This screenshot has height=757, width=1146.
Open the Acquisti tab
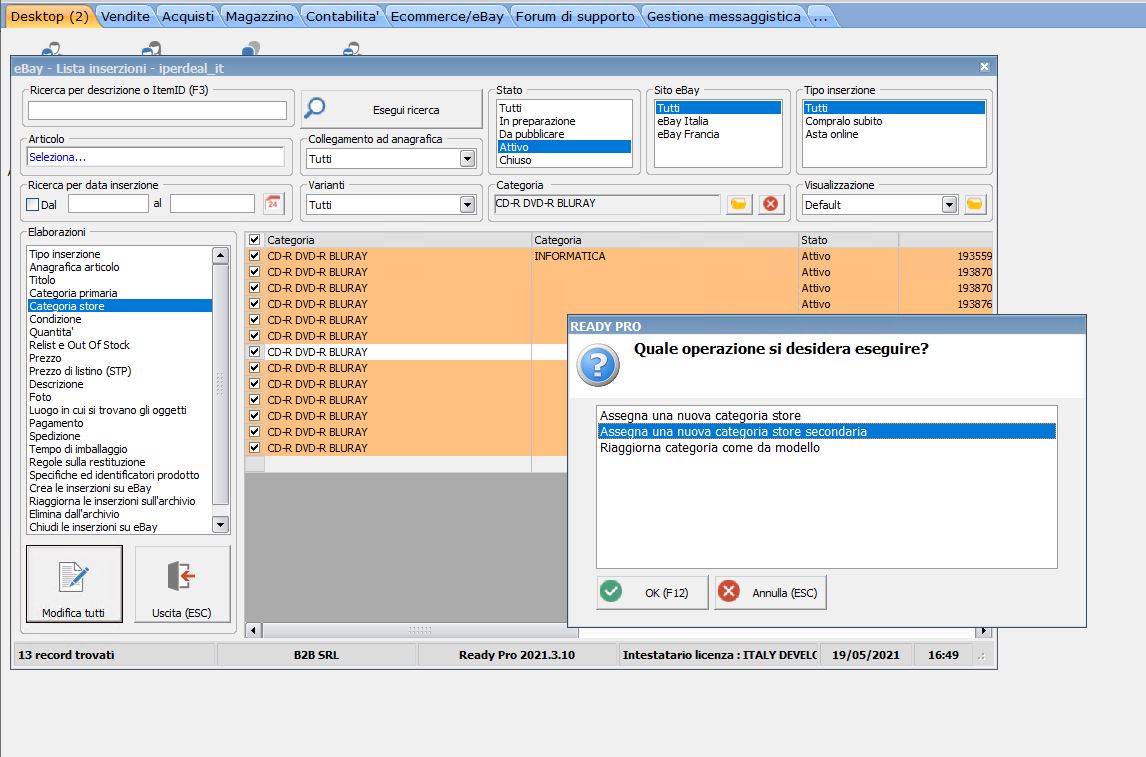[188, 16]
